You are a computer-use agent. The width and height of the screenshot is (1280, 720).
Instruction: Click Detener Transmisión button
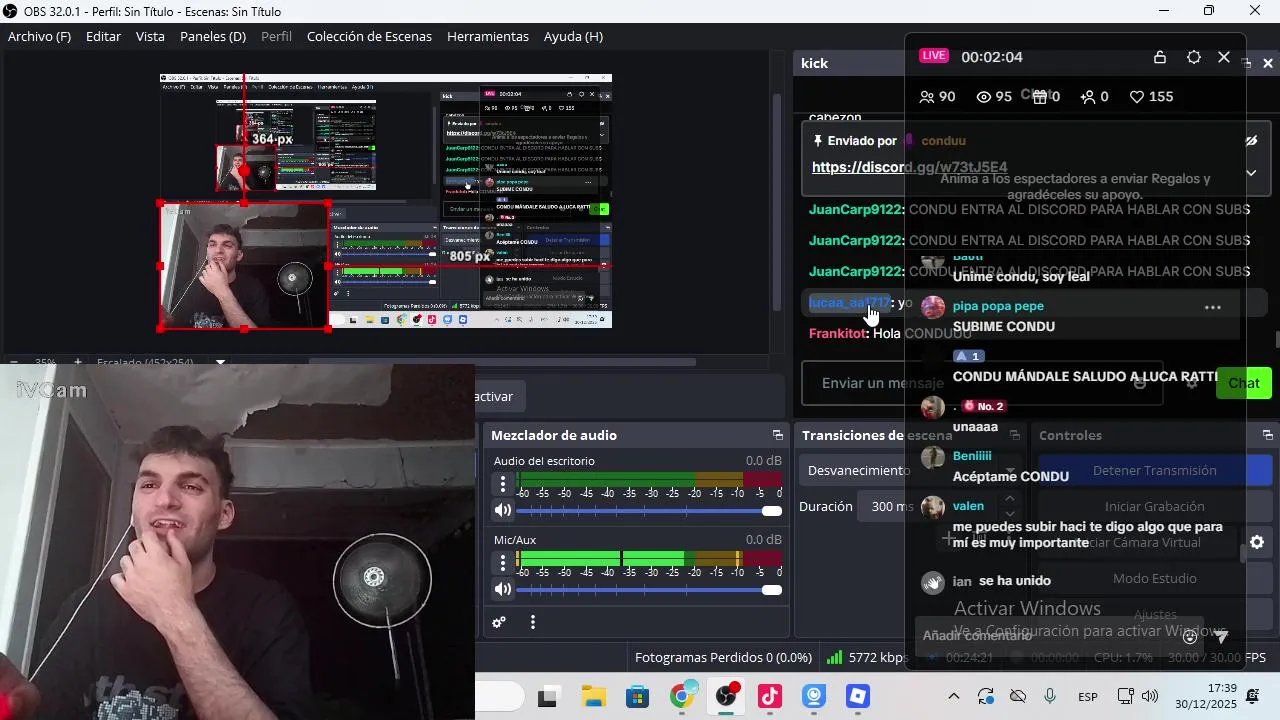pos(1154,470)
